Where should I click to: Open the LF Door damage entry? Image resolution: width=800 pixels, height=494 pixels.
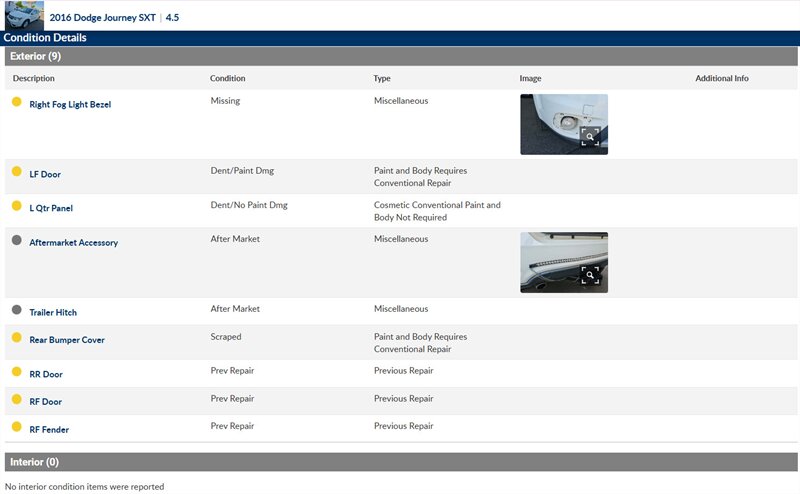(45, 174)
